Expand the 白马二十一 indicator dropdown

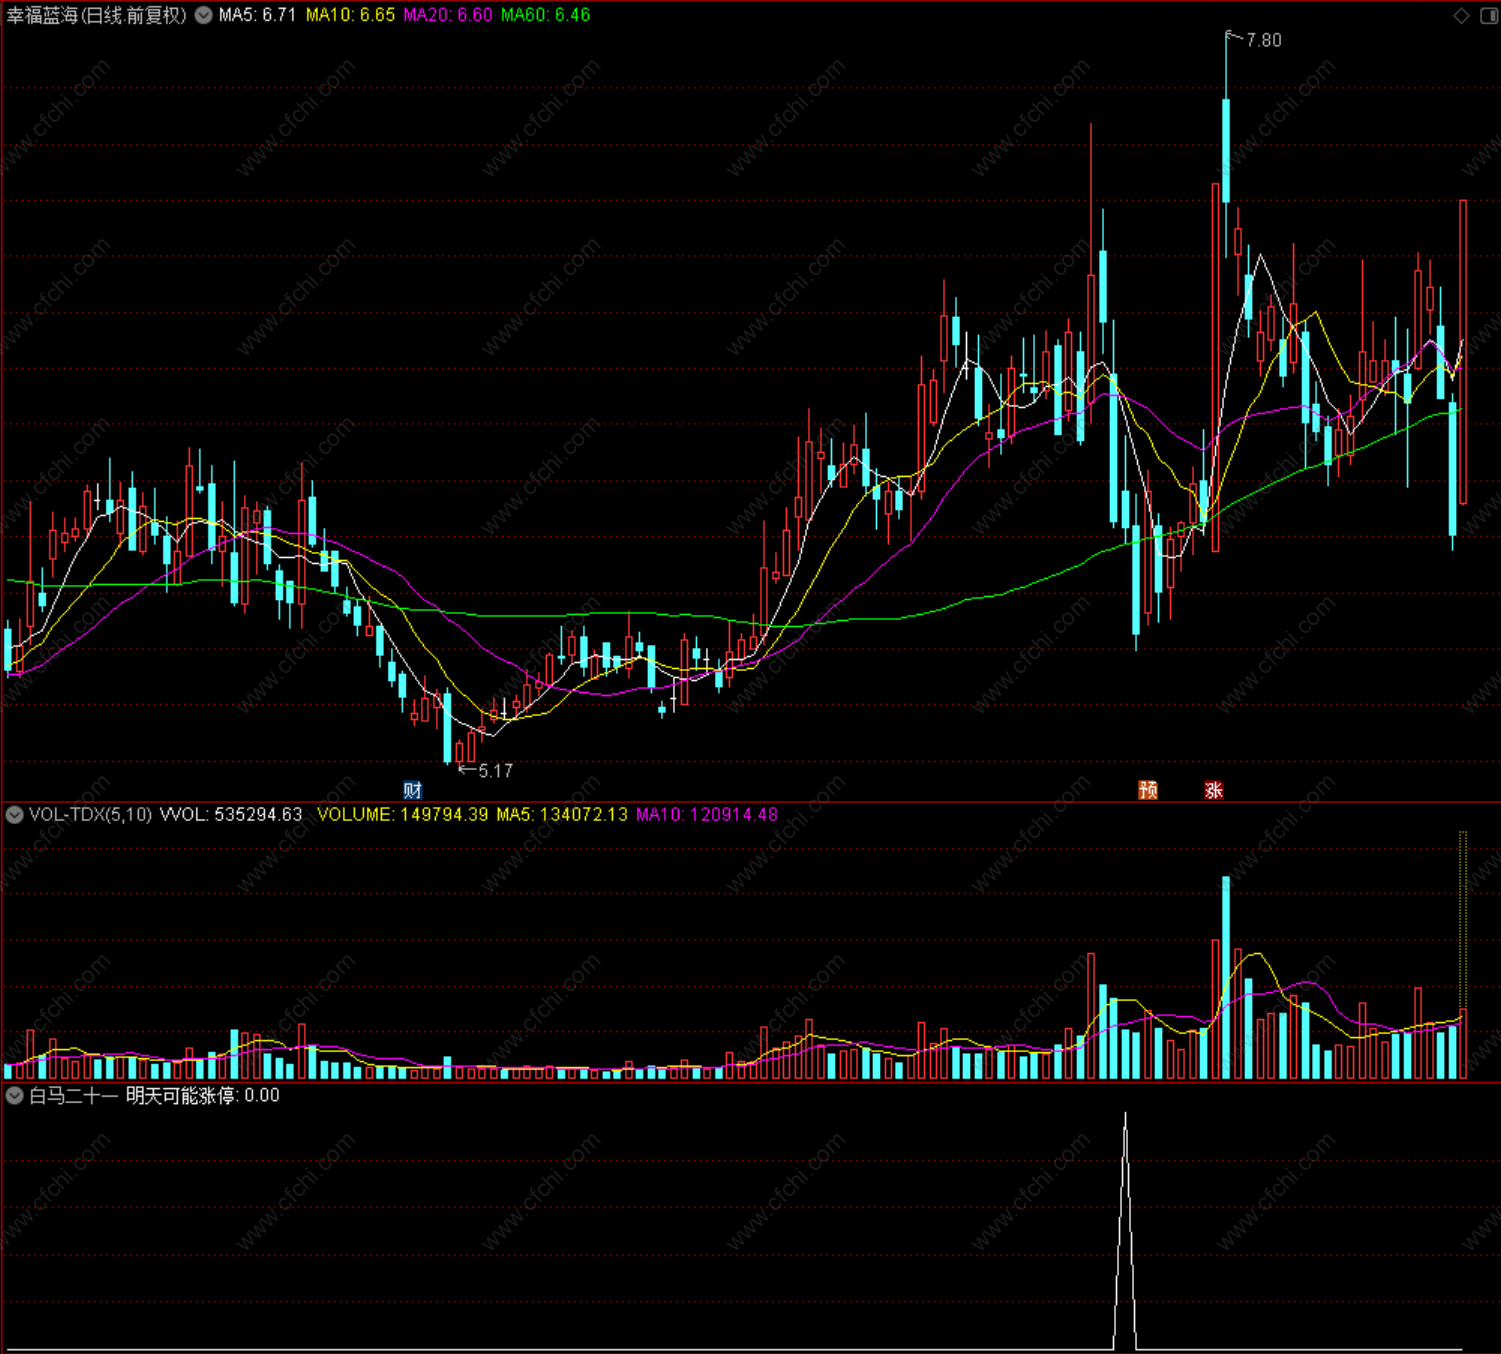tap(14, 1096)
